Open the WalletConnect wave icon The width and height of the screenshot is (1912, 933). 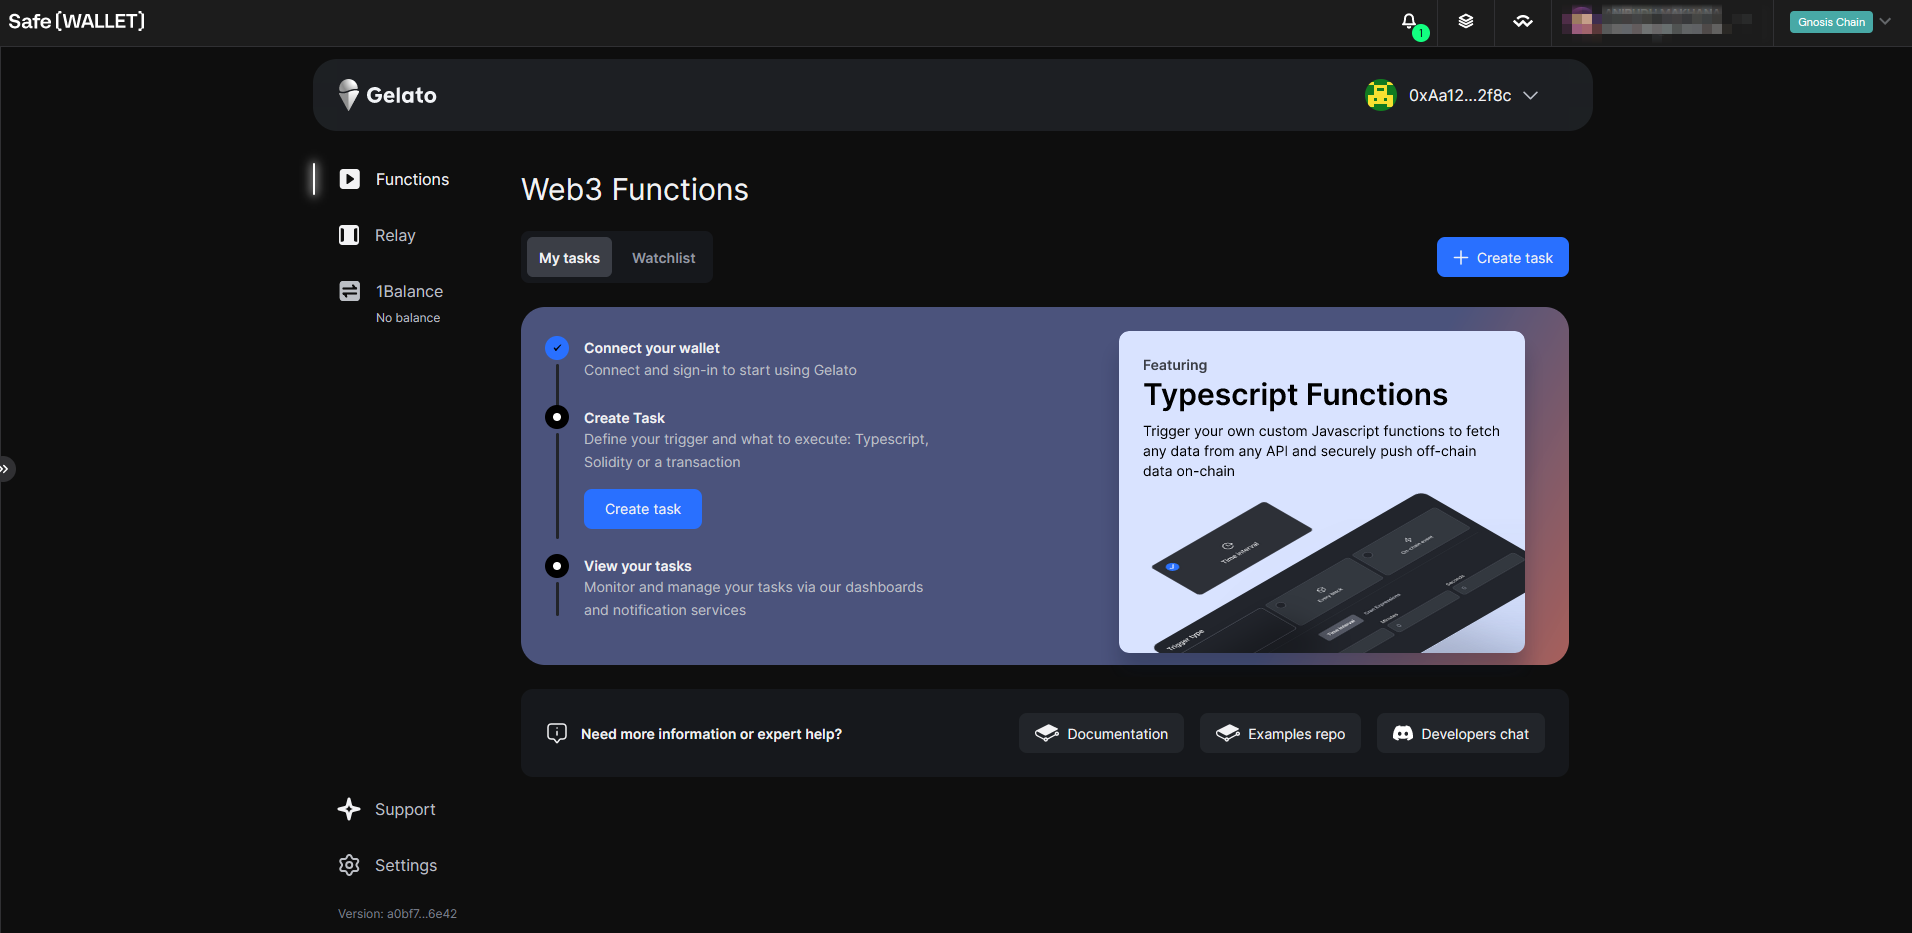pyautogui.click(x=1523, y=21)
